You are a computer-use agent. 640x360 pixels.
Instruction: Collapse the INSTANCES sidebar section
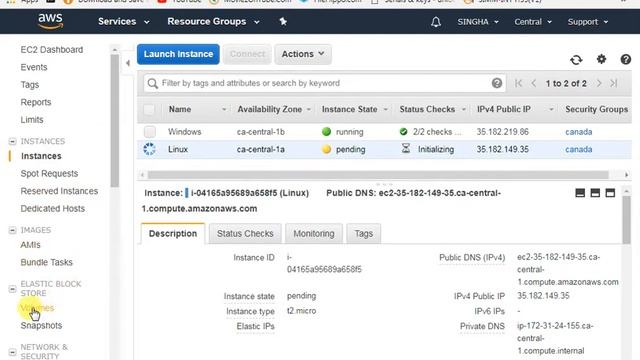(12, 141)
